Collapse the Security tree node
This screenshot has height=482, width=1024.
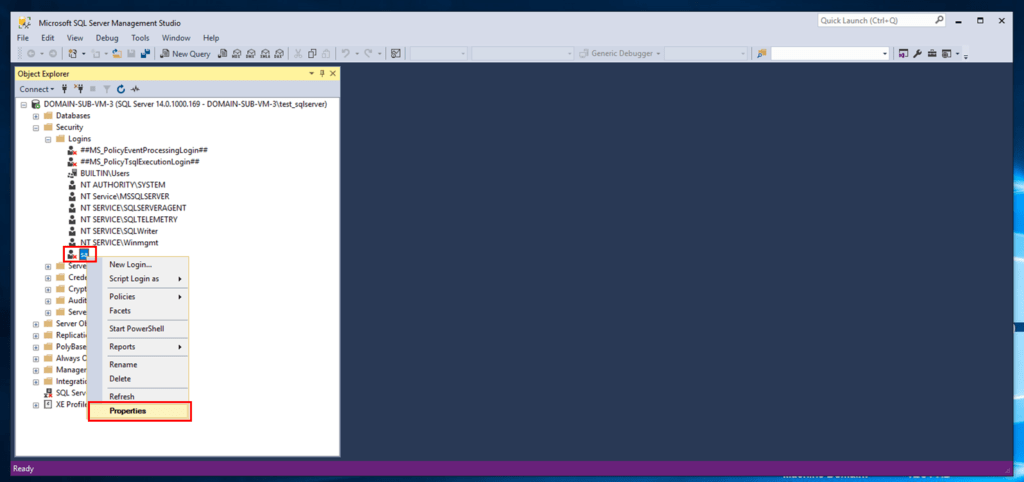click(x=36, y=128)
